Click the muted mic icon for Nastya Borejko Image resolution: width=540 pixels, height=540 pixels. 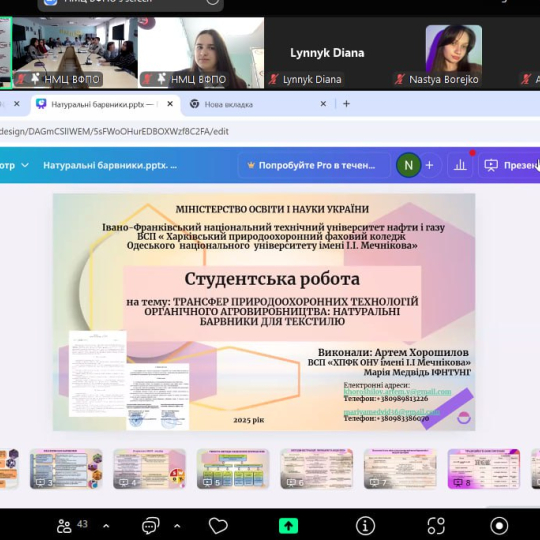click(x=399, y=80)
